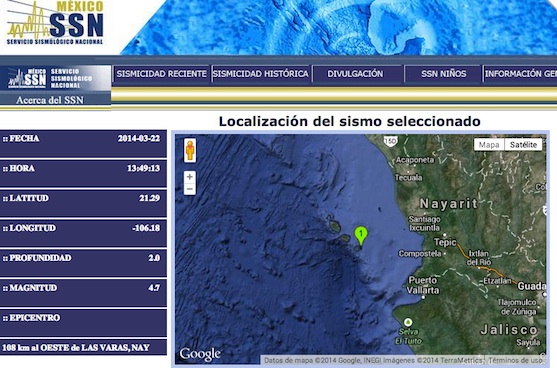Click the Fecha value 2014-03-22
Image resolution: width=557 pixels, height=368 pixels.
pyautogui.click(x=139, y=139)
